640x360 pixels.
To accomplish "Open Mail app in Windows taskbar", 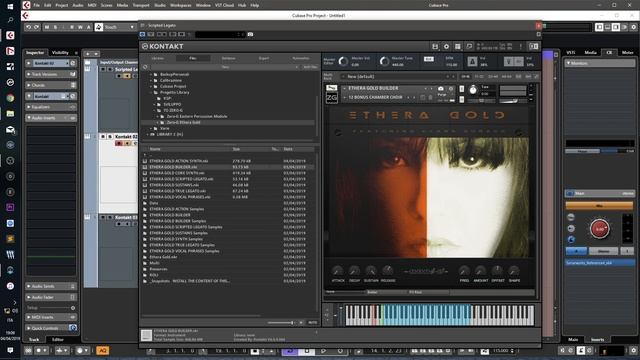I will [x=10, y=129].
